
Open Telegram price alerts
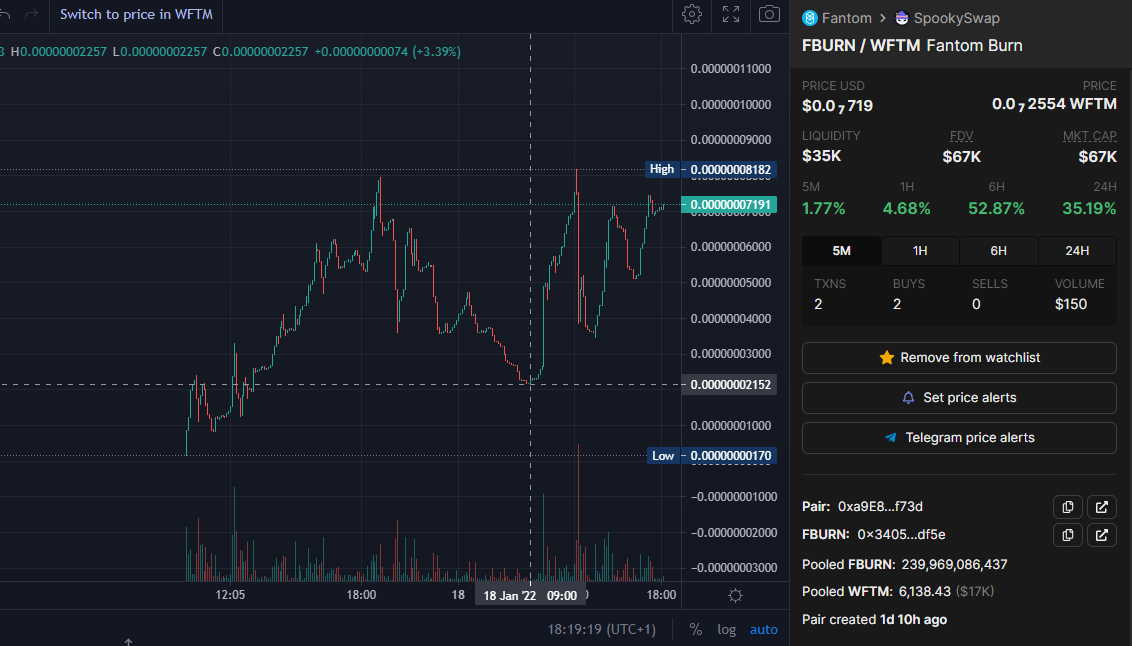coord(959,438)
